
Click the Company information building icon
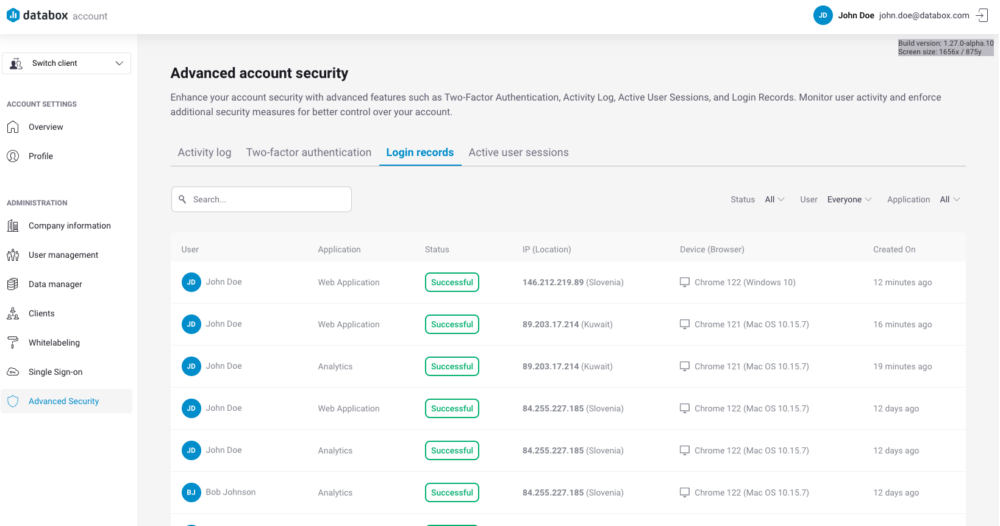pos(13,226)
